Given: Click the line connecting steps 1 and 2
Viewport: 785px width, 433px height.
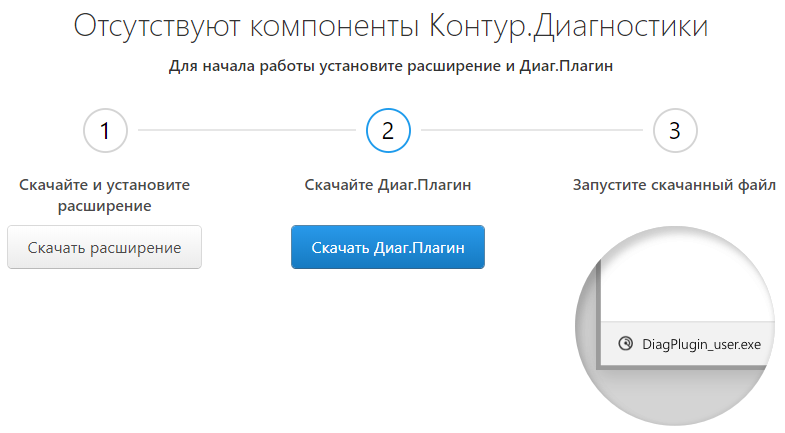Looking at the screenshot, I should click(245, 130).
